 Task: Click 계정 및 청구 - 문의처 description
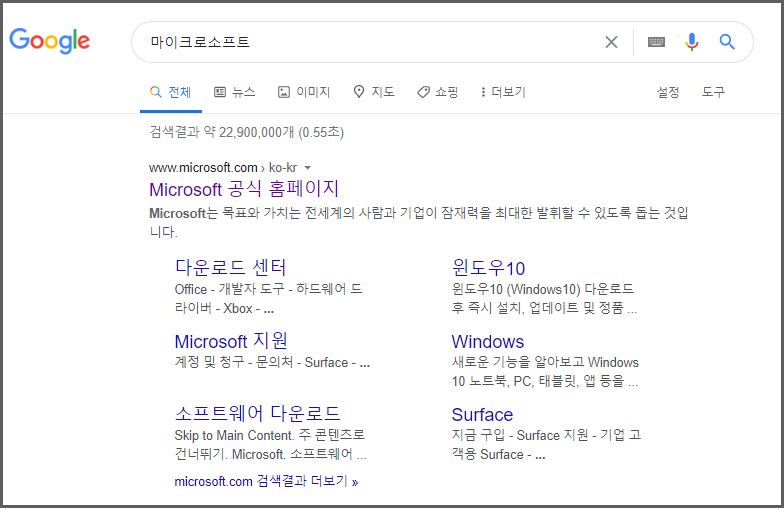[272, 362]
